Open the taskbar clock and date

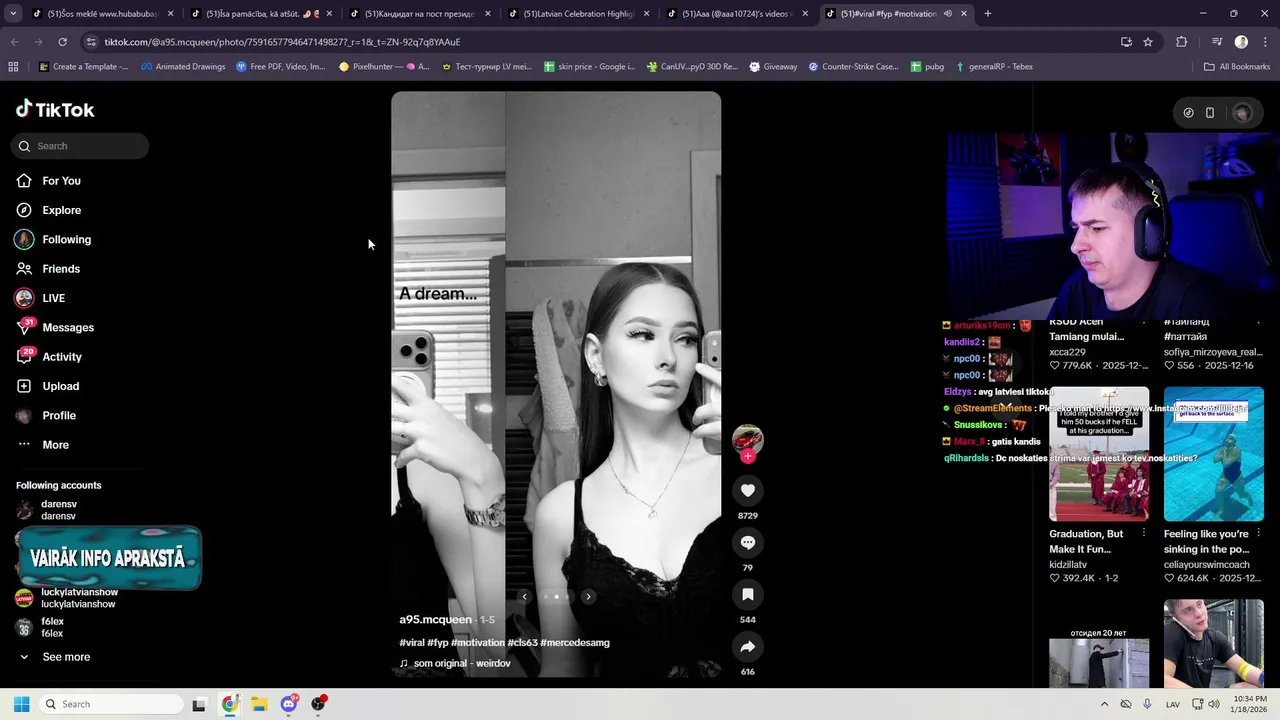(x=1249, y=704)
